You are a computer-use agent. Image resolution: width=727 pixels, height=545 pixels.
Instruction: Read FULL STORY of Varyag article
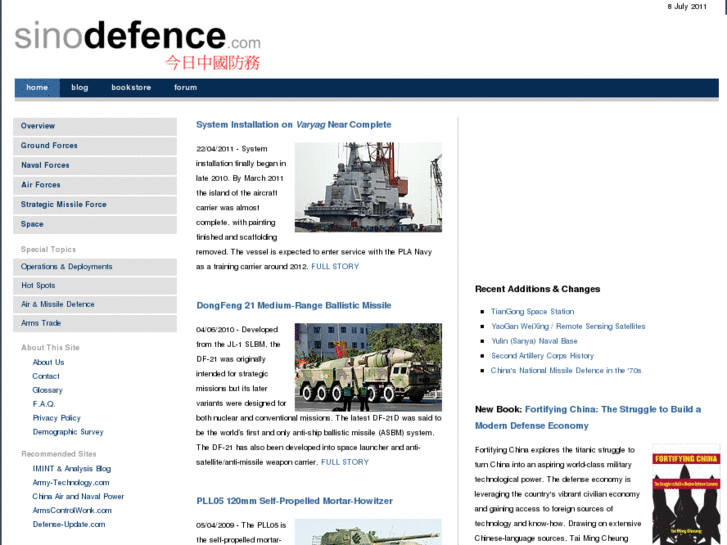(335, 267)
